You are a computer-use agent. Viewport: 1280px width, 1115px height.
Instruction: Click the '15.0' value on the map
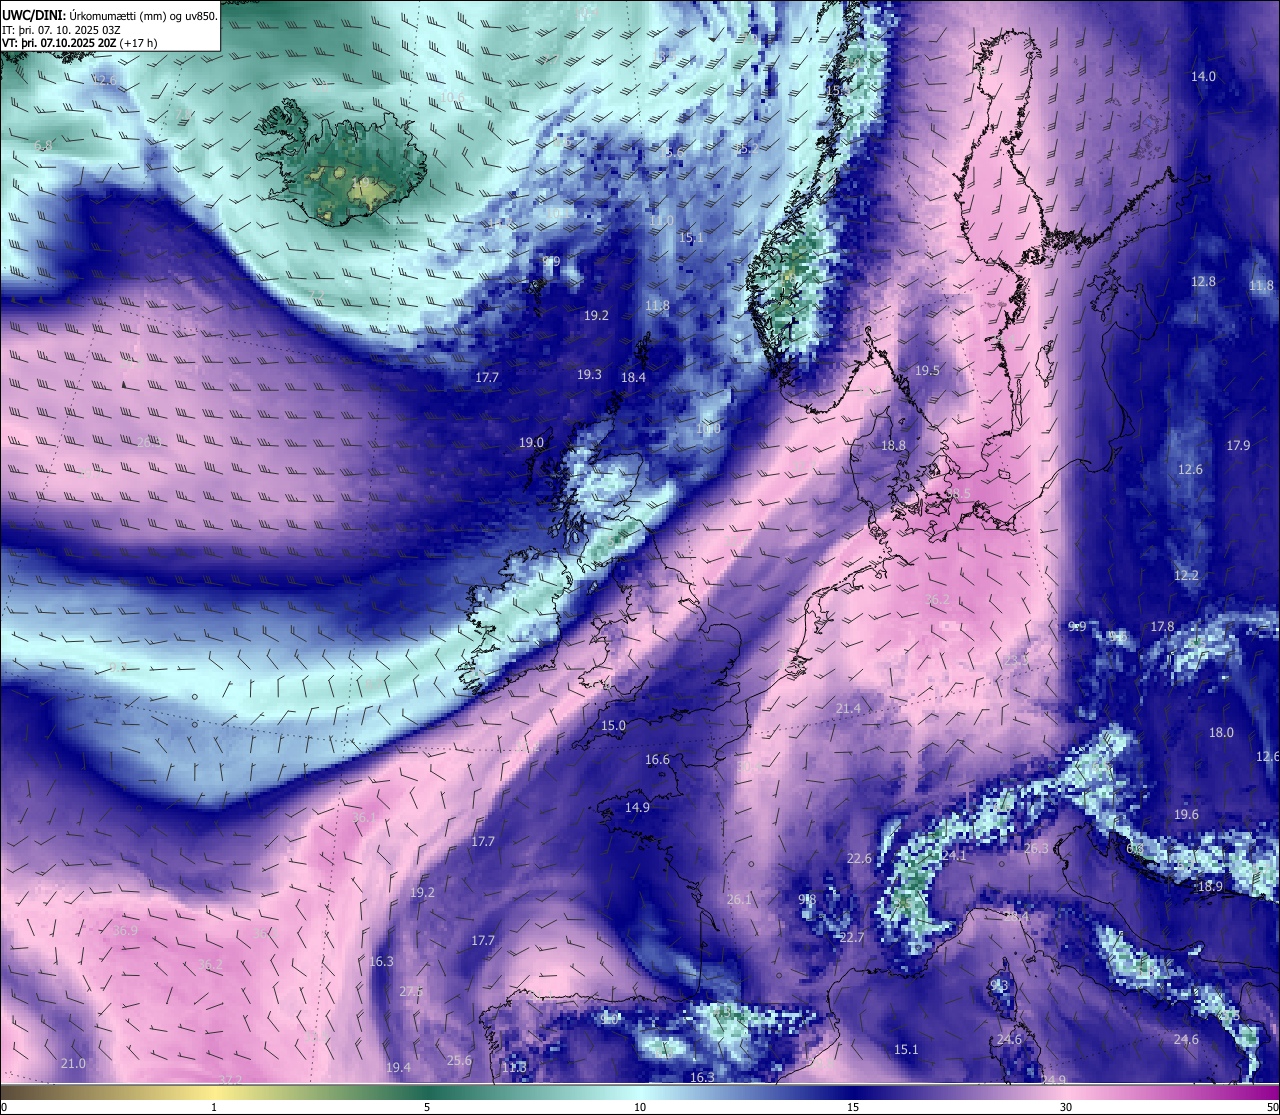(x=613, y=726)
